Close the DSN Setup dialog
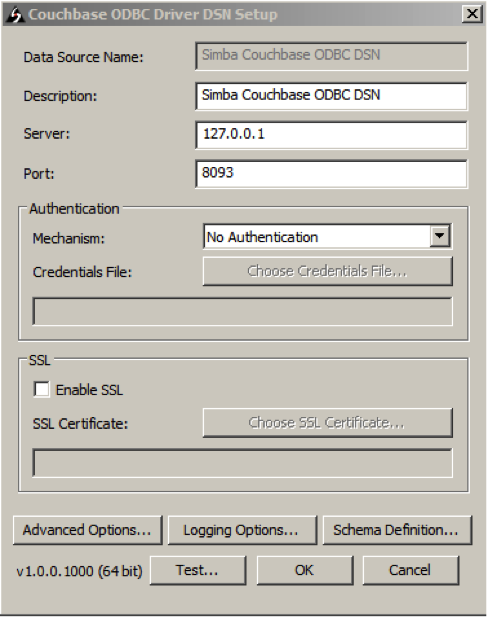The image size is (487, 617). click(472, 14)
